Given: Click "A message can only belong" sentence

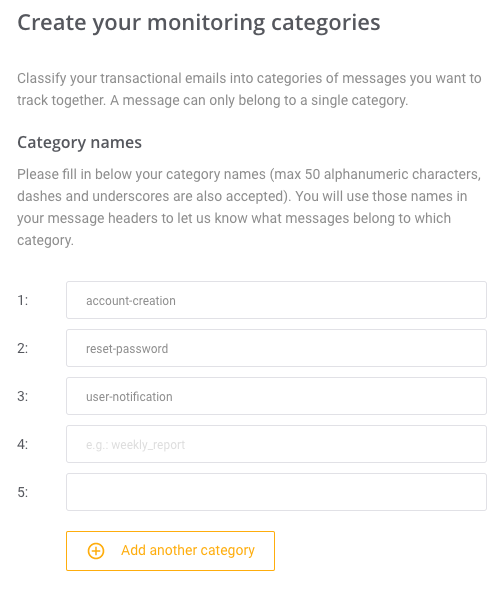Looking at the screenshot, I should pyautogui.click(x=259, y=100).
